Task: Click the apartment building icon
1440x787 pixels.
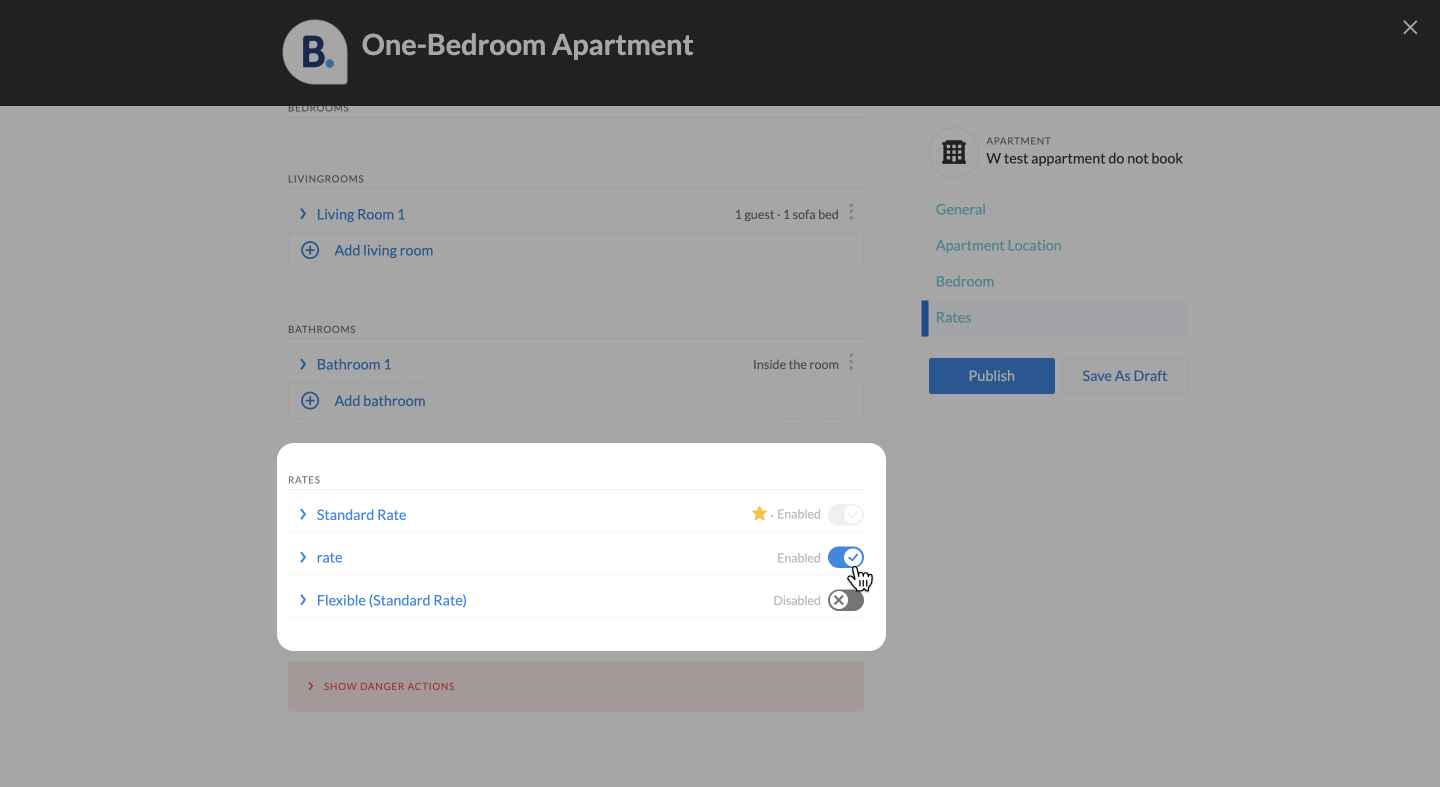Action: point(954,152)
